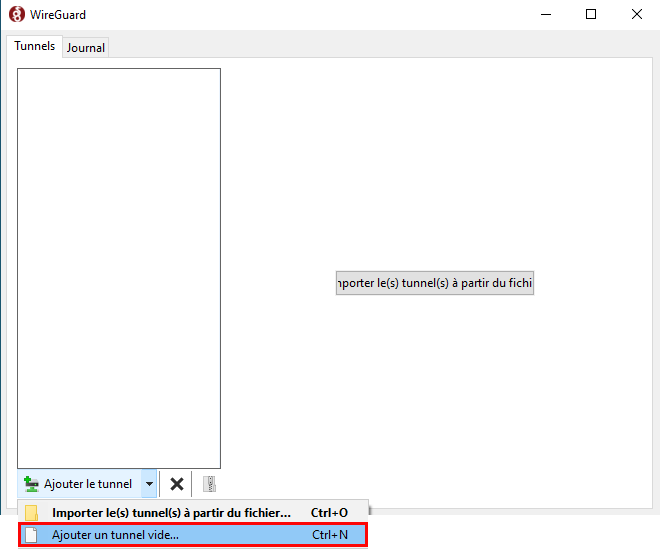This screenshot has height=549, width=660.
Task: Expand the Ajouter le tunnel dropdown arrow
Action: (149, 484)
